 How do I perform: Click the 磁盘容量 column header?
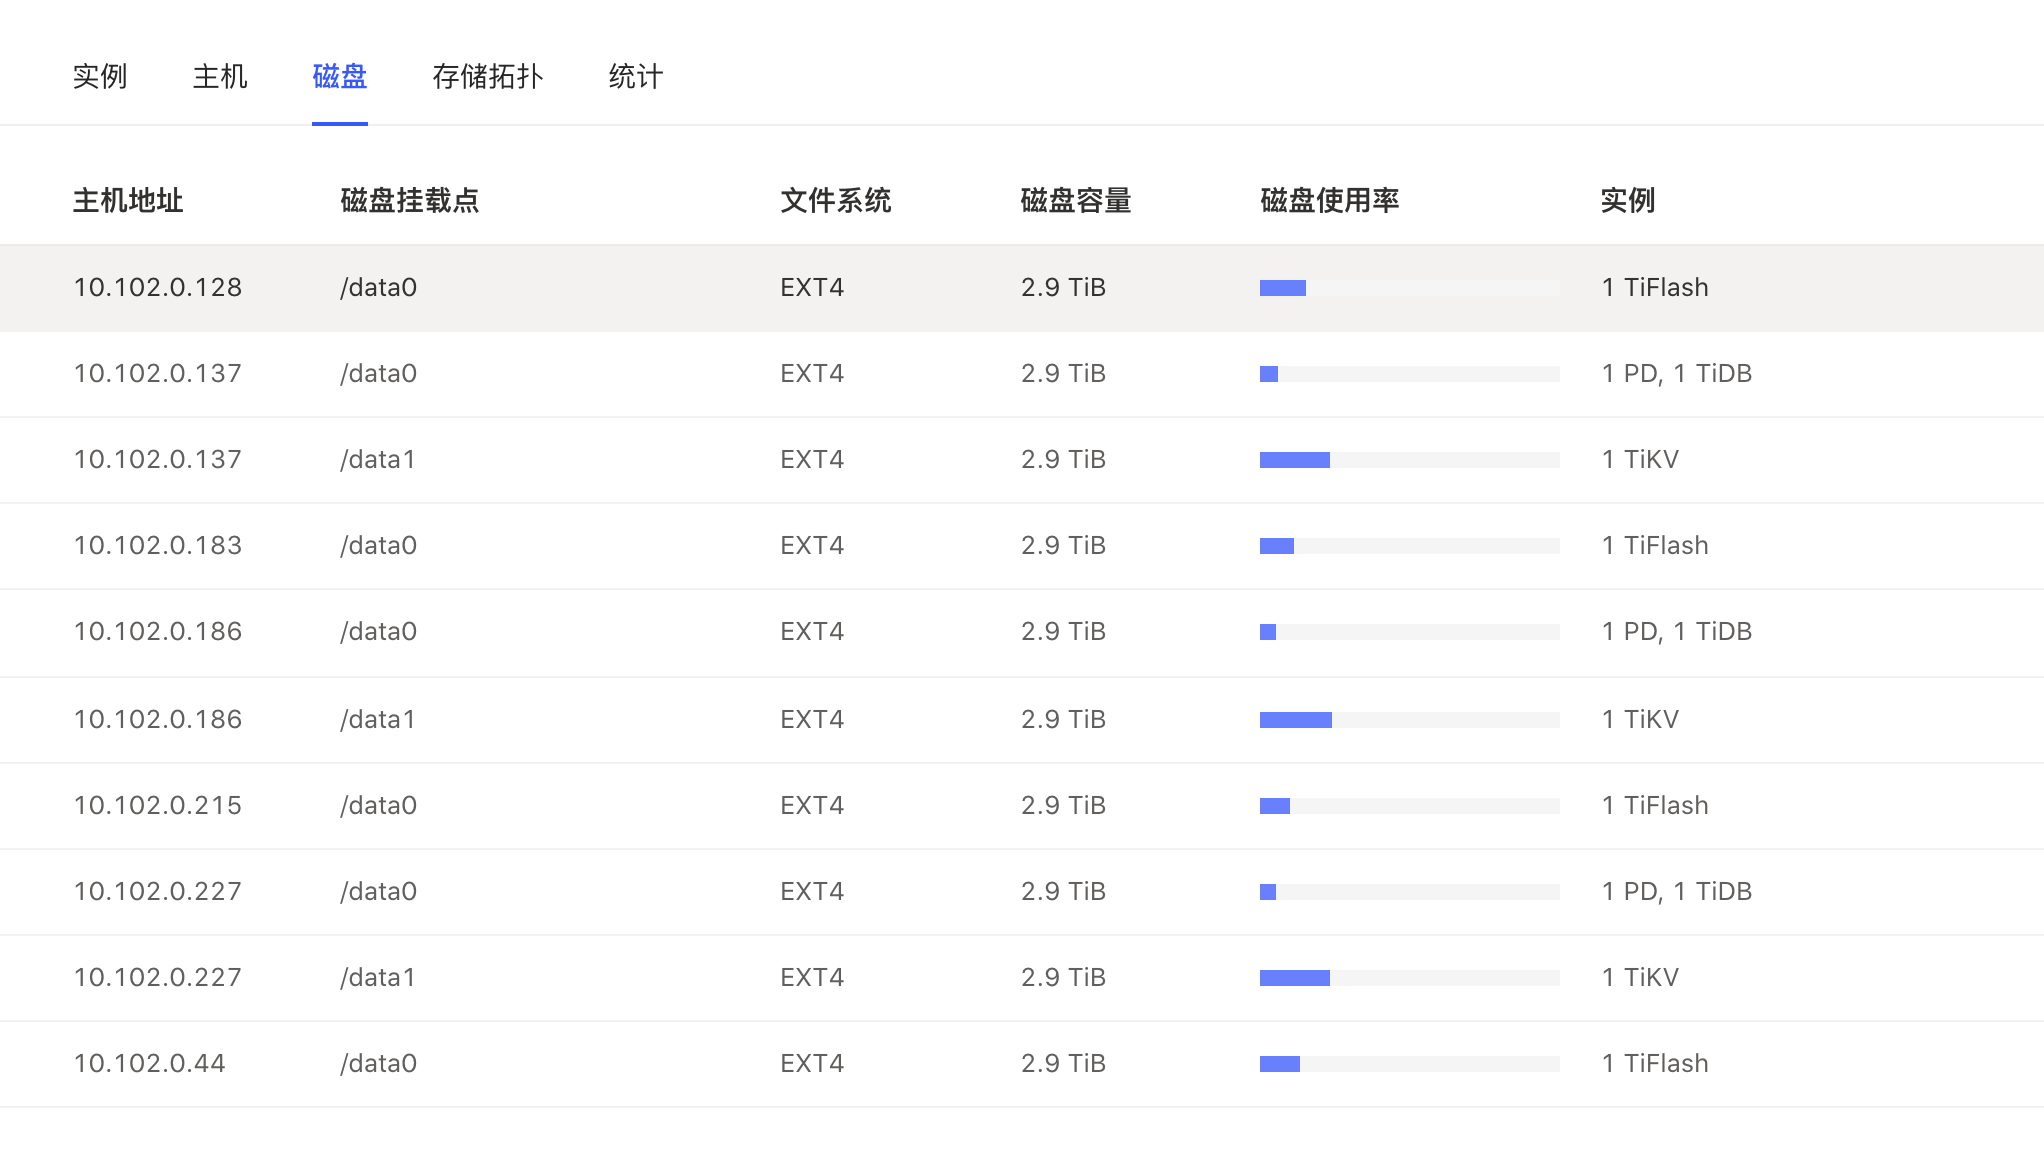tap(1076, 200)
